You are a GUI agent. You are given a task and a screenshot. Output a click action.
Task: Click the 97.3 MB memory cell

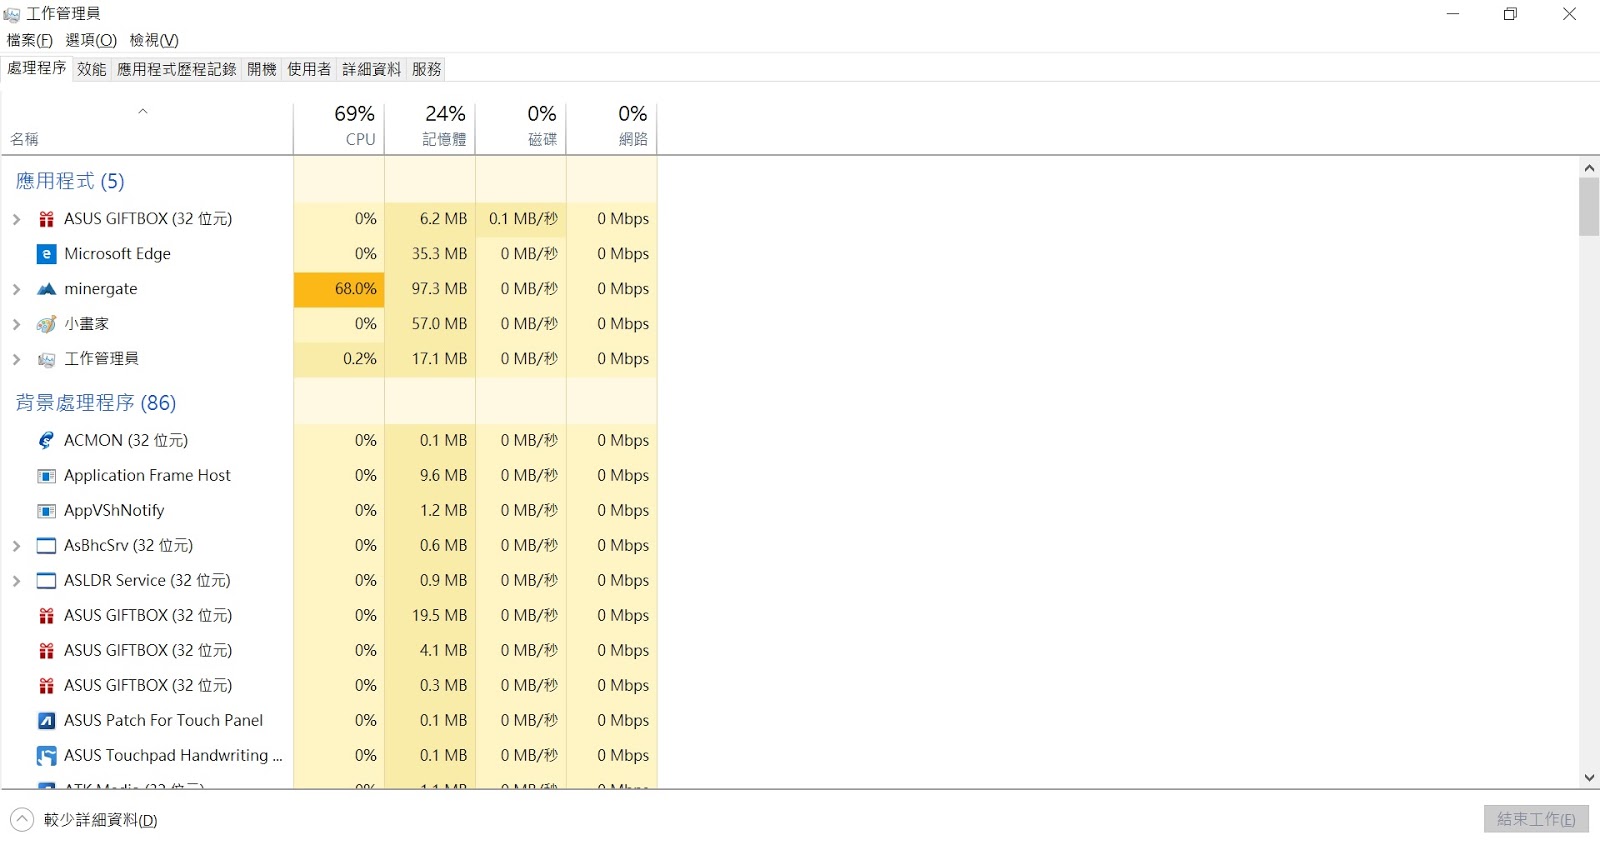[430, 289]
